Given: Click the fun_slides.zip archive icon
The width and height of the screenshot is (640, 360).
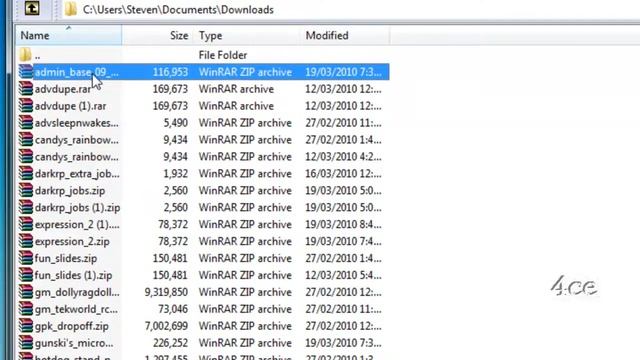Looking at the screenshot, I should click(x=26, y=258).
